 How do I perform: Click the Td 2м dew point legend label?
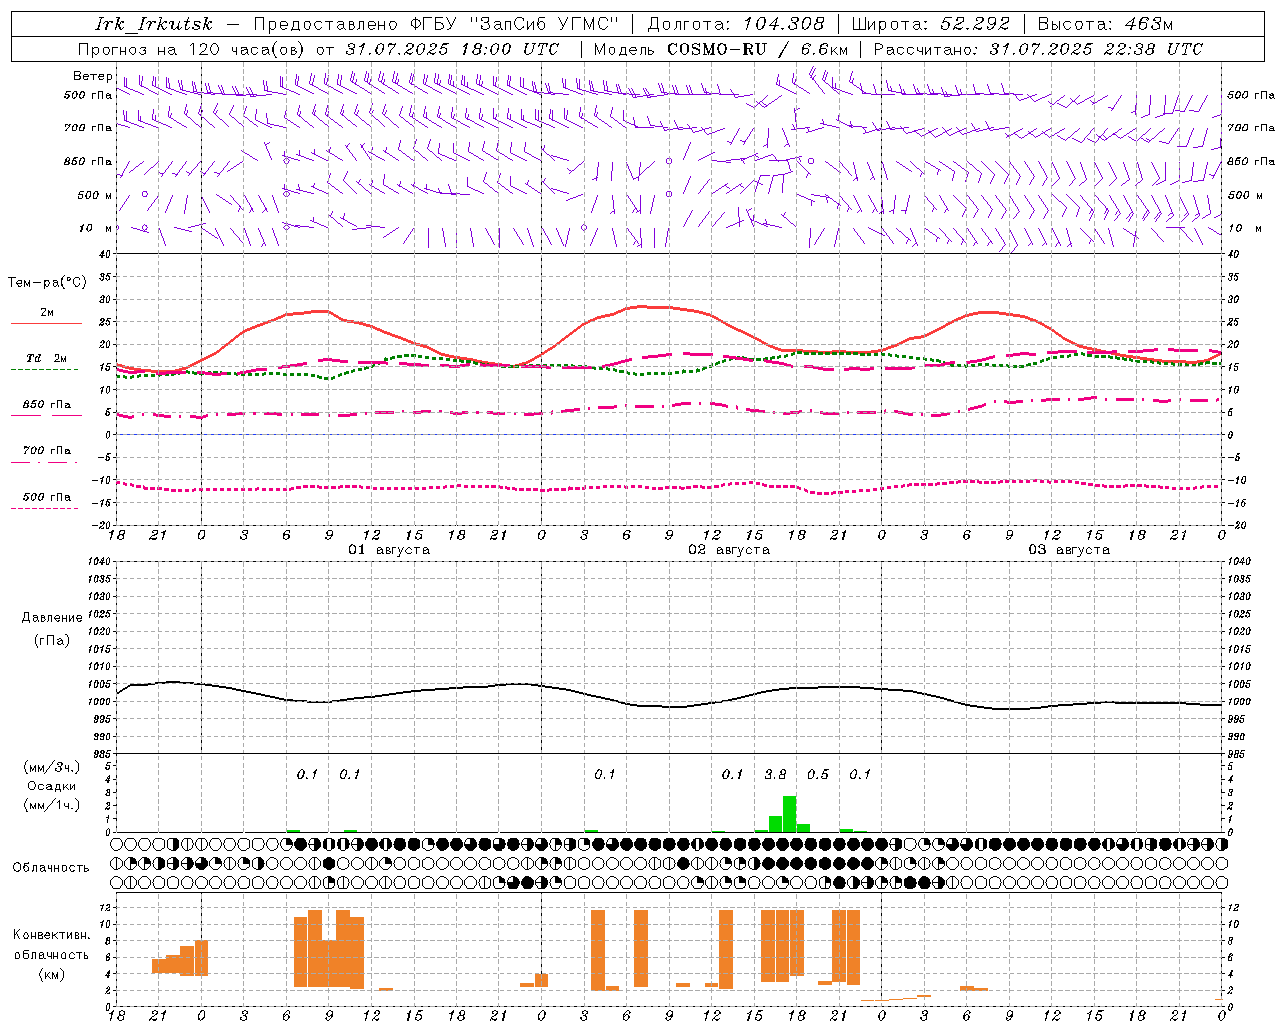click(47, 358)
